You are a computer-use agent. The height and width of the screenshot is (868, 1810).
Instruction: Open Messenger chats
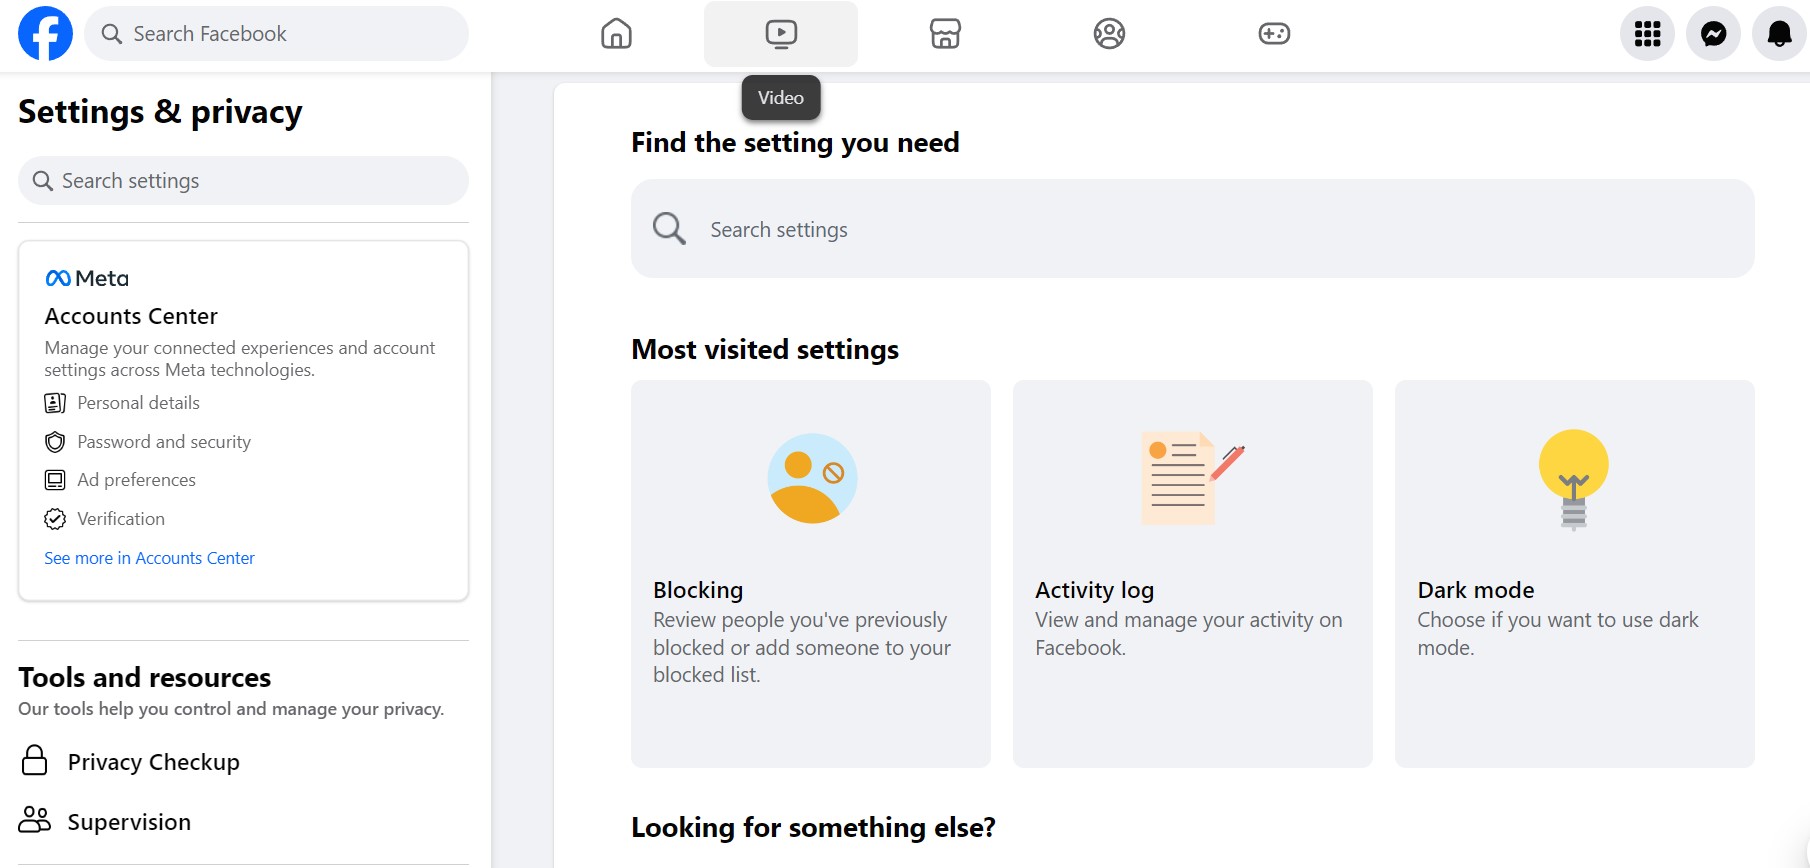(x=1713, y=34)
